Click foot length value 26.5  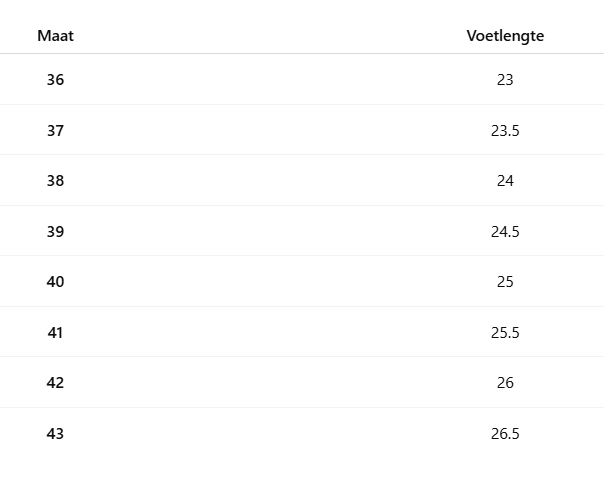coord(505,433)
